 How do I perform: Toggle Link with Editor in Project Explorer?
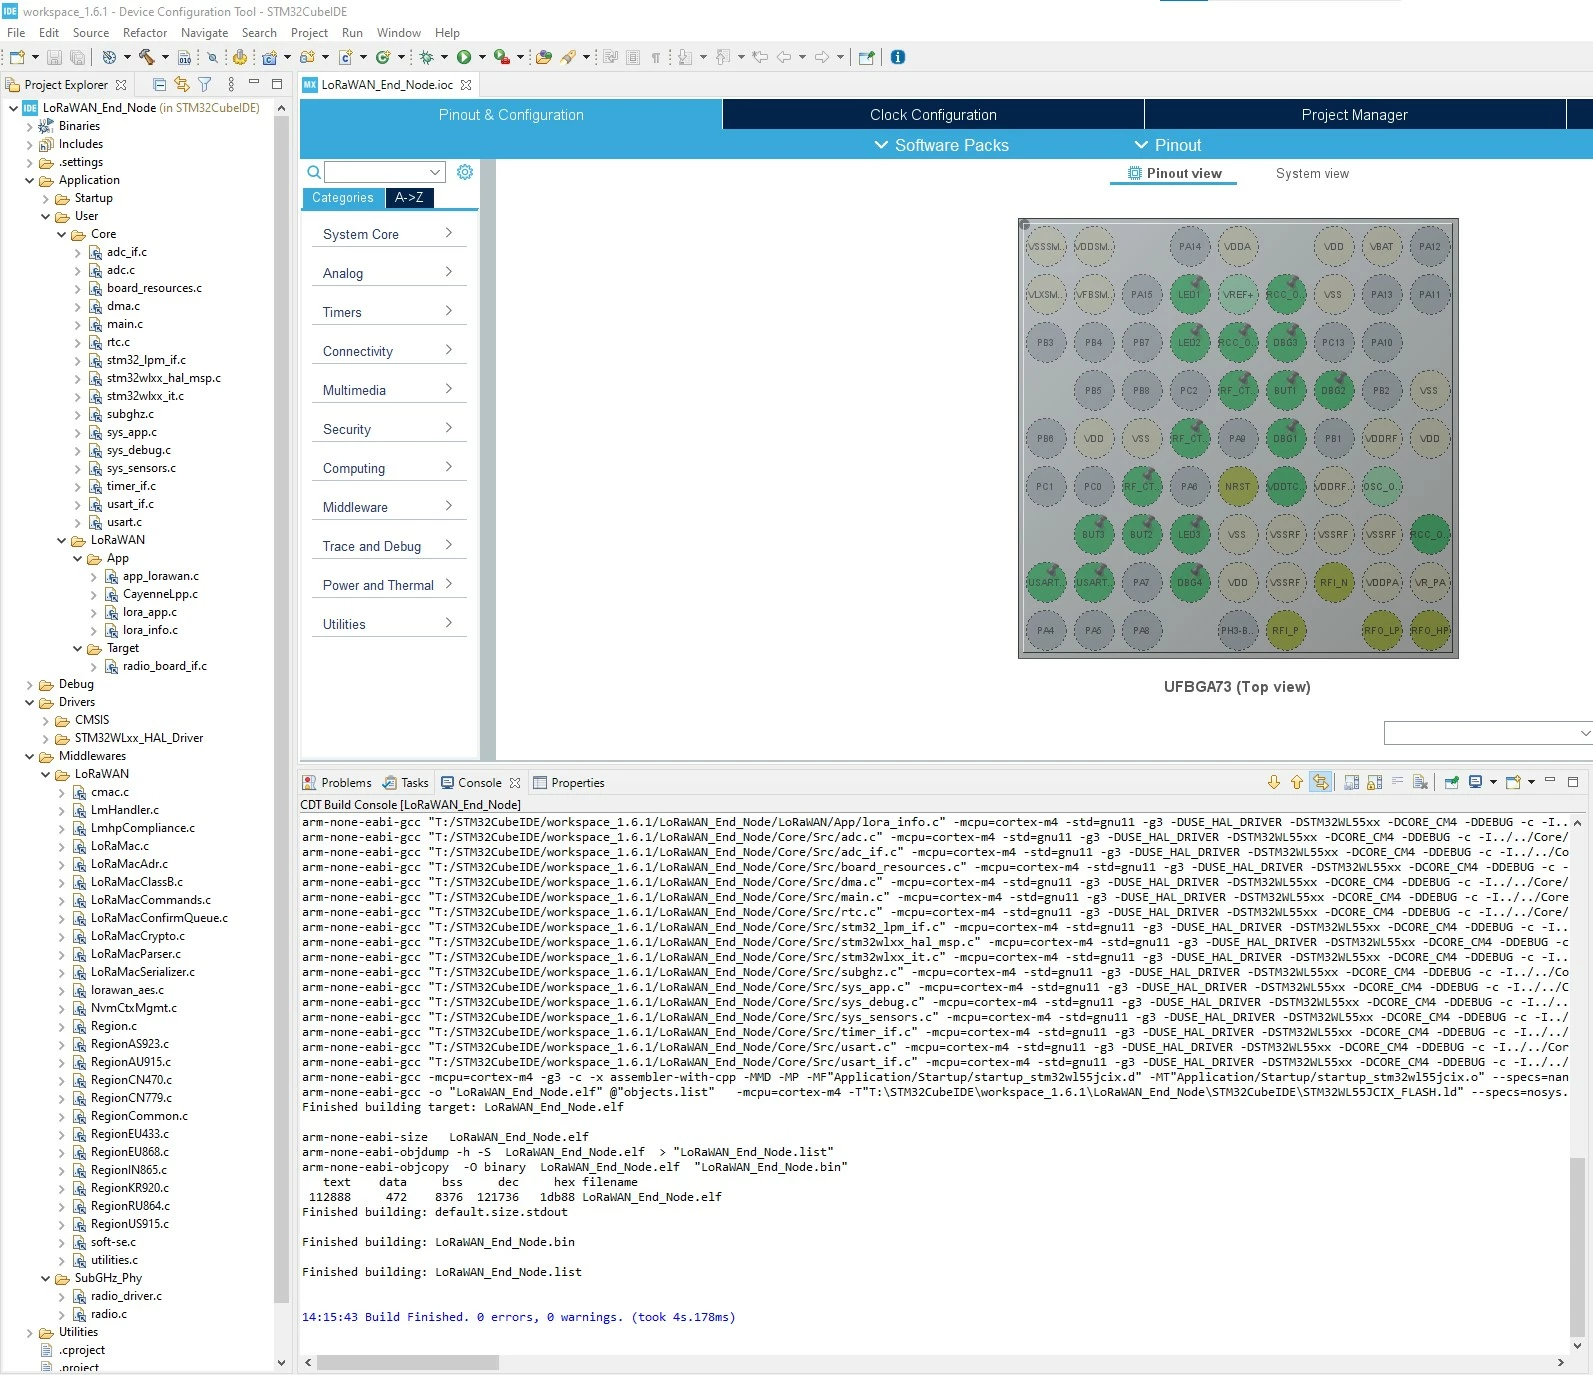pyautogui.click(x=182, y=84)
